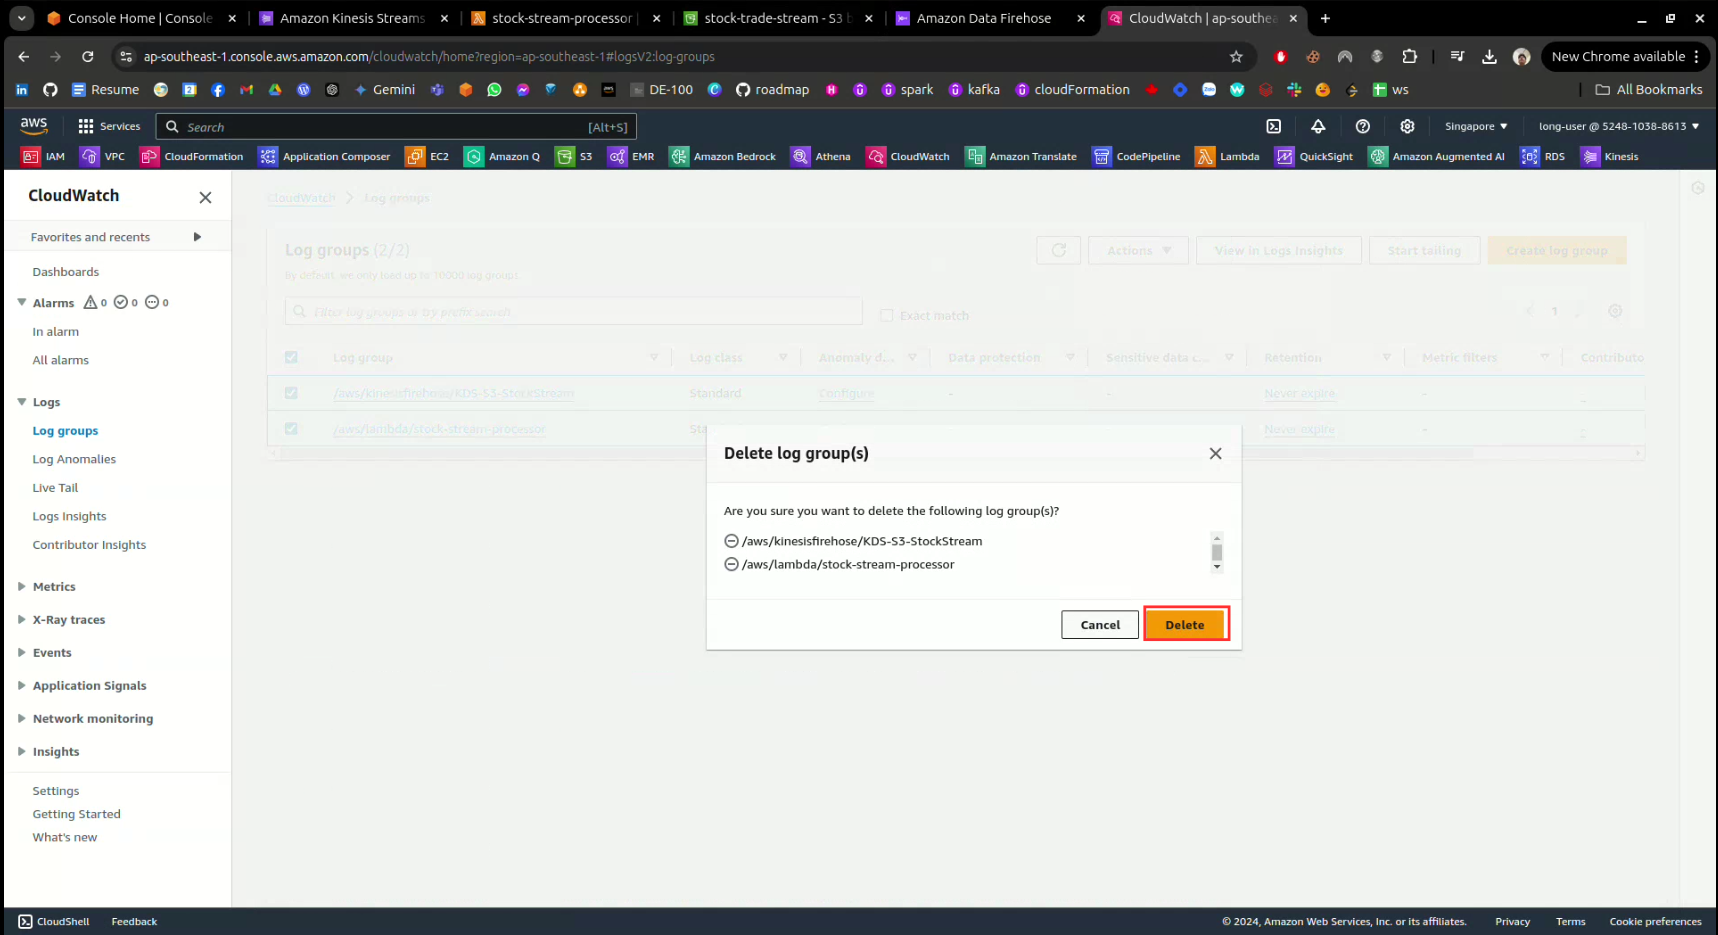Viewport: 1718px width, 935px height.
Task: Toggle the KDS-S3-StockStream row checkbox
Action: coord(291,393)
